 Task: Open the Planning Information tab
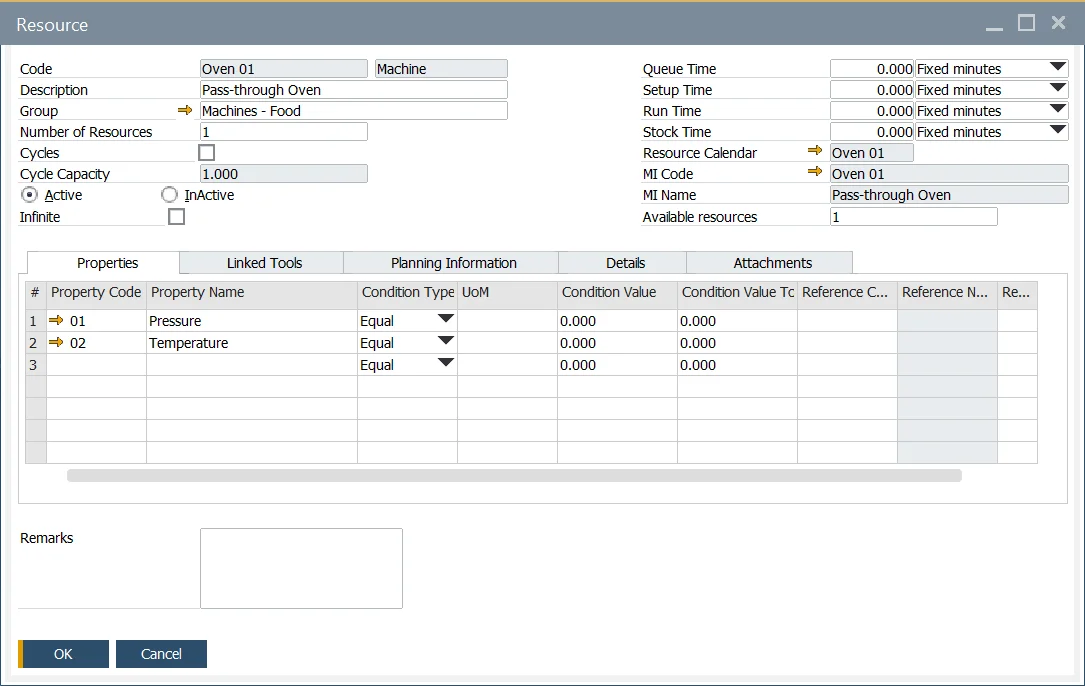453,263
